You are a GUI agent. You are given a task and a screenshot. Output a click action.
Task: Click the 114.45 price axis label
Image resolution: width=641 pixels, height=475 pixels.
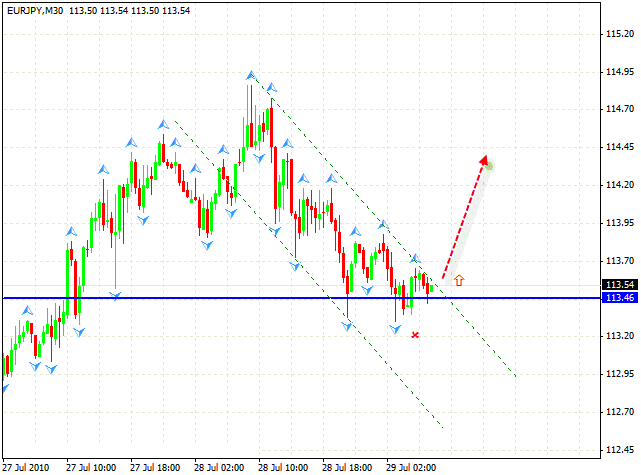click(620, 147)
